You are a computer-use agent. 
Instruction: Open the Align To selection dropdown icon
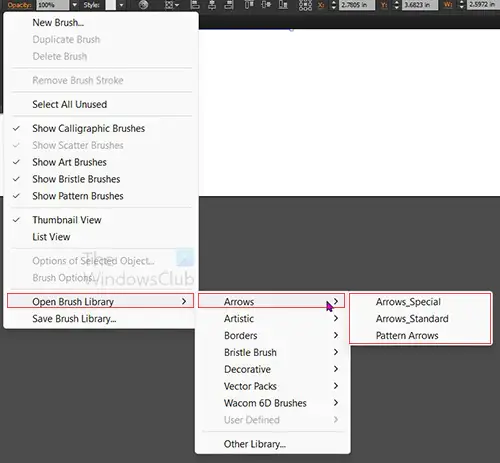(172, 5)
